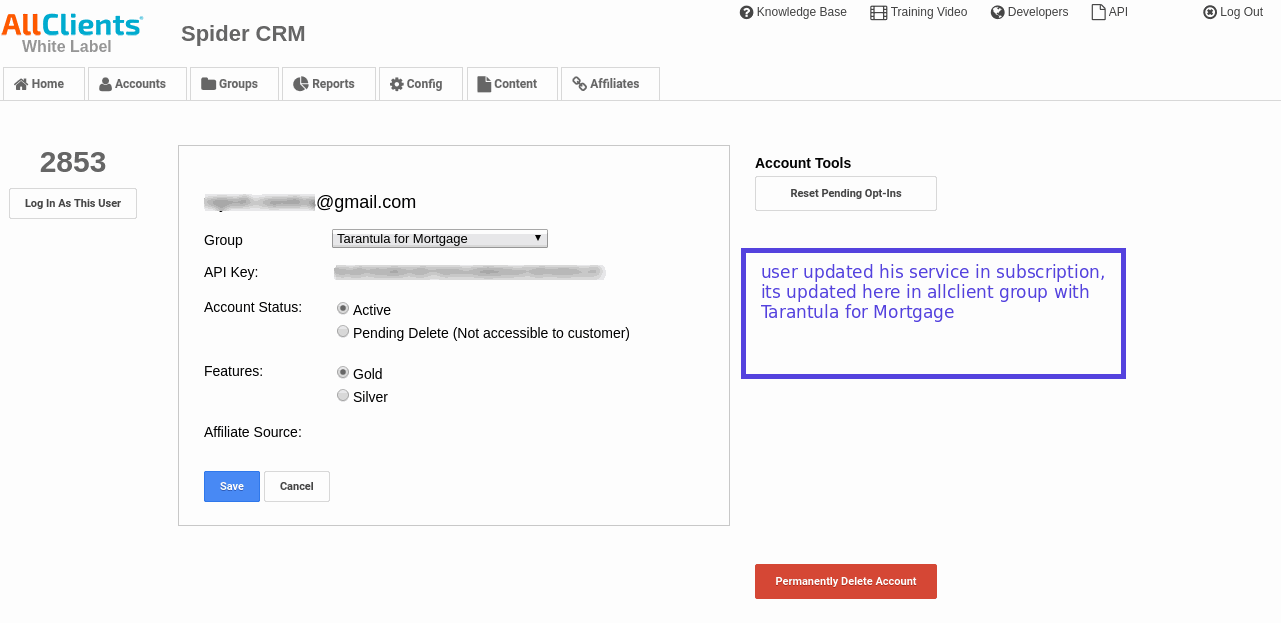
Task: Go to the Groups tab
Action: tap(234, 84)
